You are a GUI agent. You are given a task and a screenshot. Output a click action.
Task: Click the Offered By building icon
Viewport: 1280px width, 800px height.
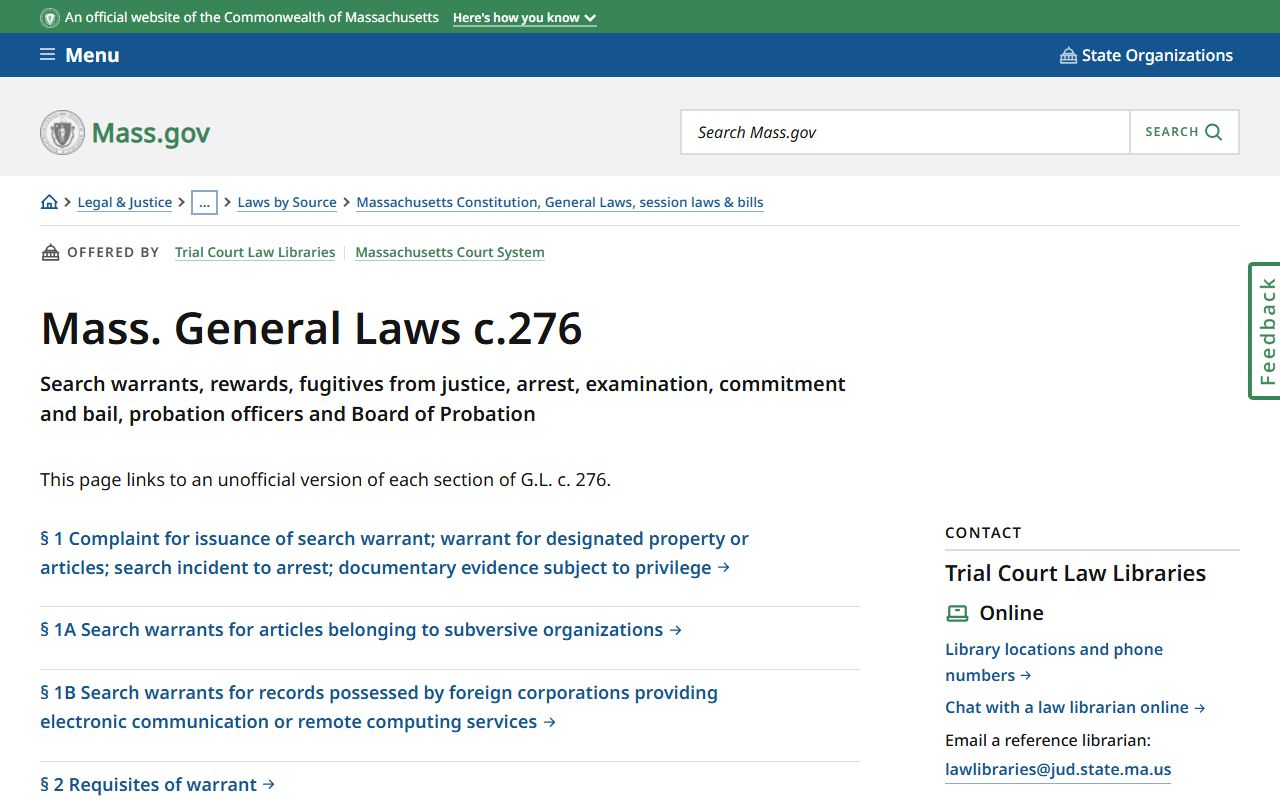coord(50,252)
